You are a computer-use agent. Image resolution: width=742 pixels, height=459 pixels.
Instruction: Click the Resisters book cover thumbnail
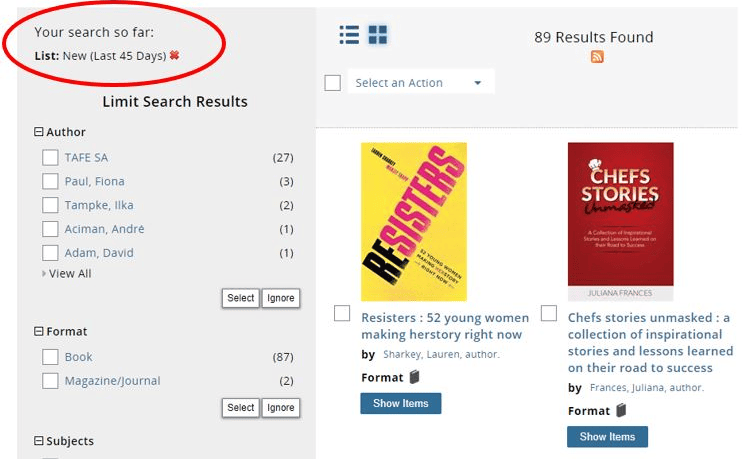point(413,221)
